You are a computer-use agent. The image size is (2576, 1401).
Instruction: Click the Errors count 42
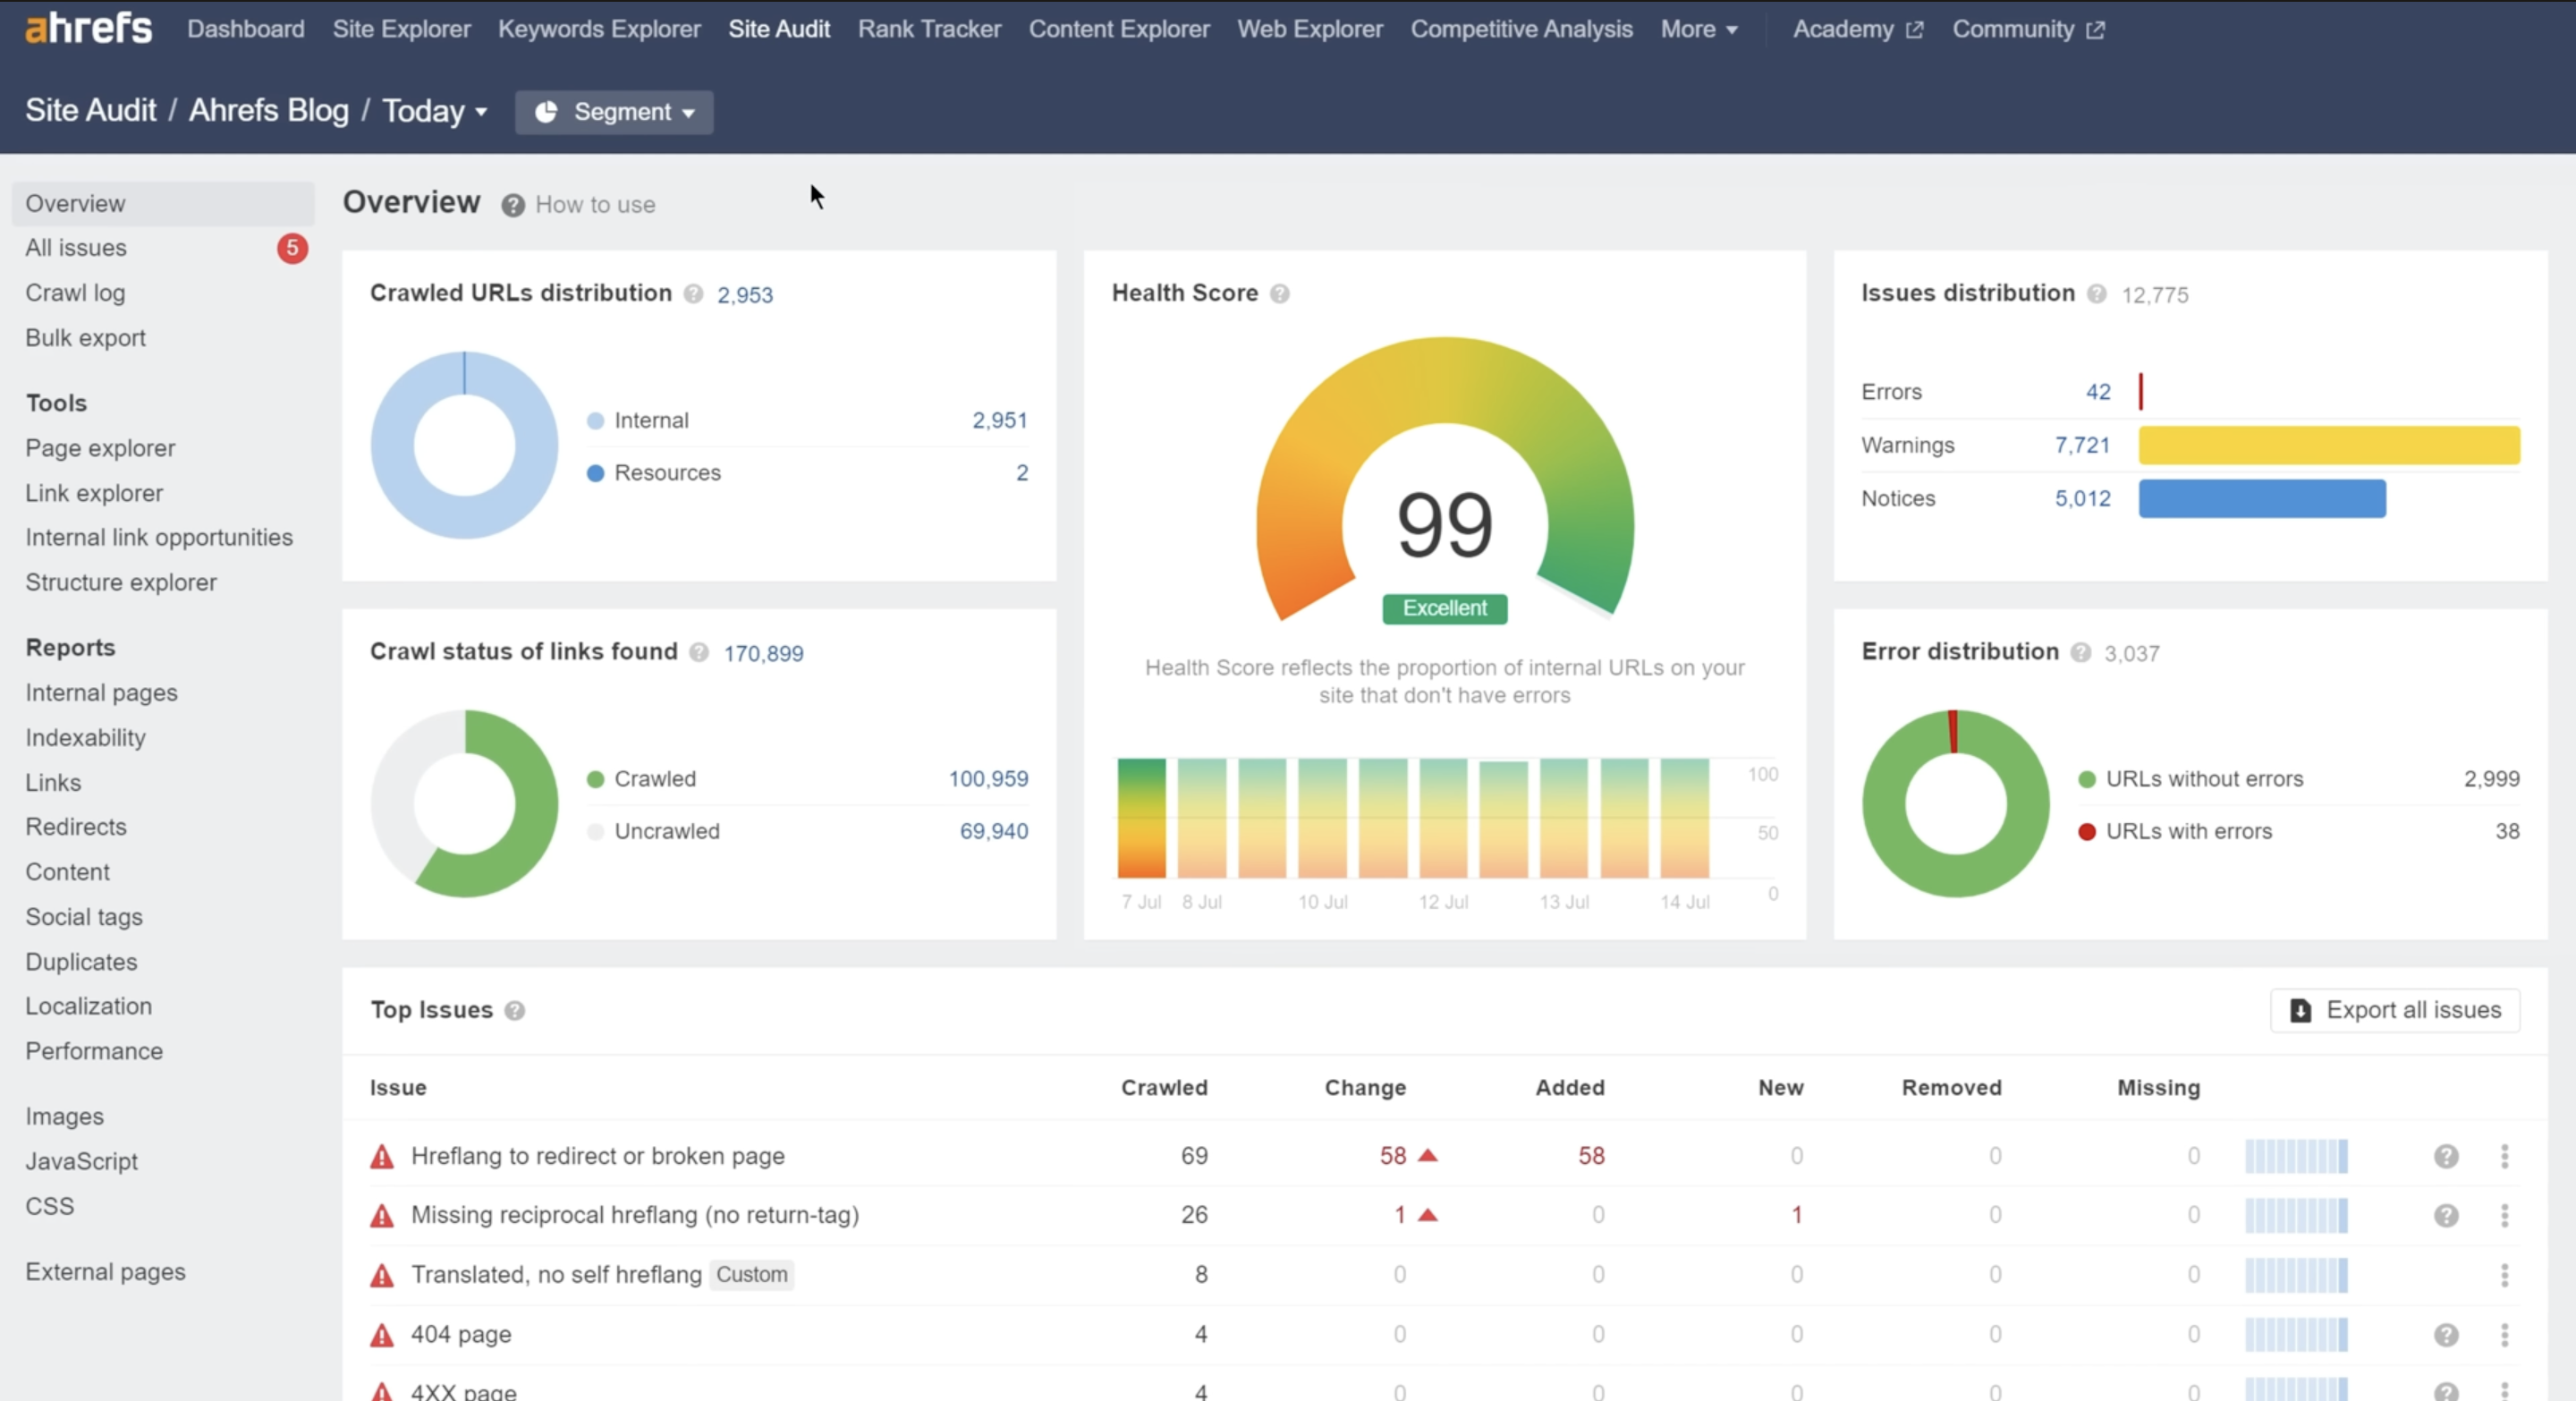pos(2098,392)
